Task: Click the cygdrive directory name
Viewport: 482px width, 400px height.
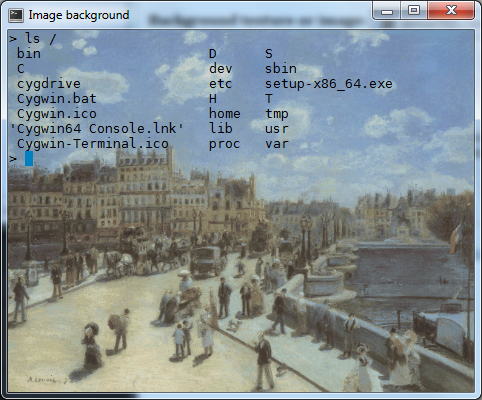Action: click(x=49, y=84)
